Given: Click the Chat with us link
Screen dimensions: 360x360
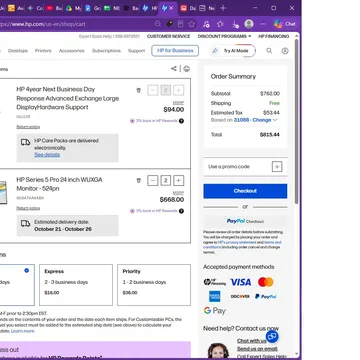Looking at the screenshot, I should click(252, 341).
